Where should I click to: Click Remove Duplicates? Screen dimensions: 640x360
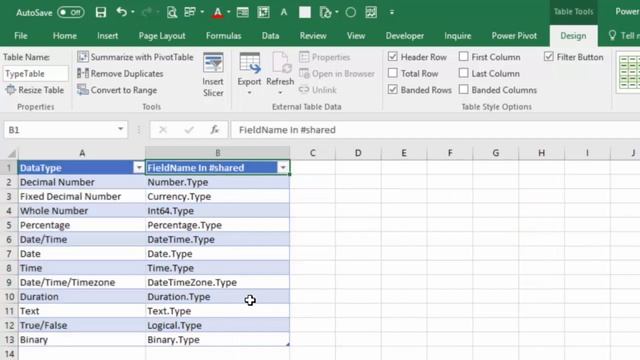120,73
